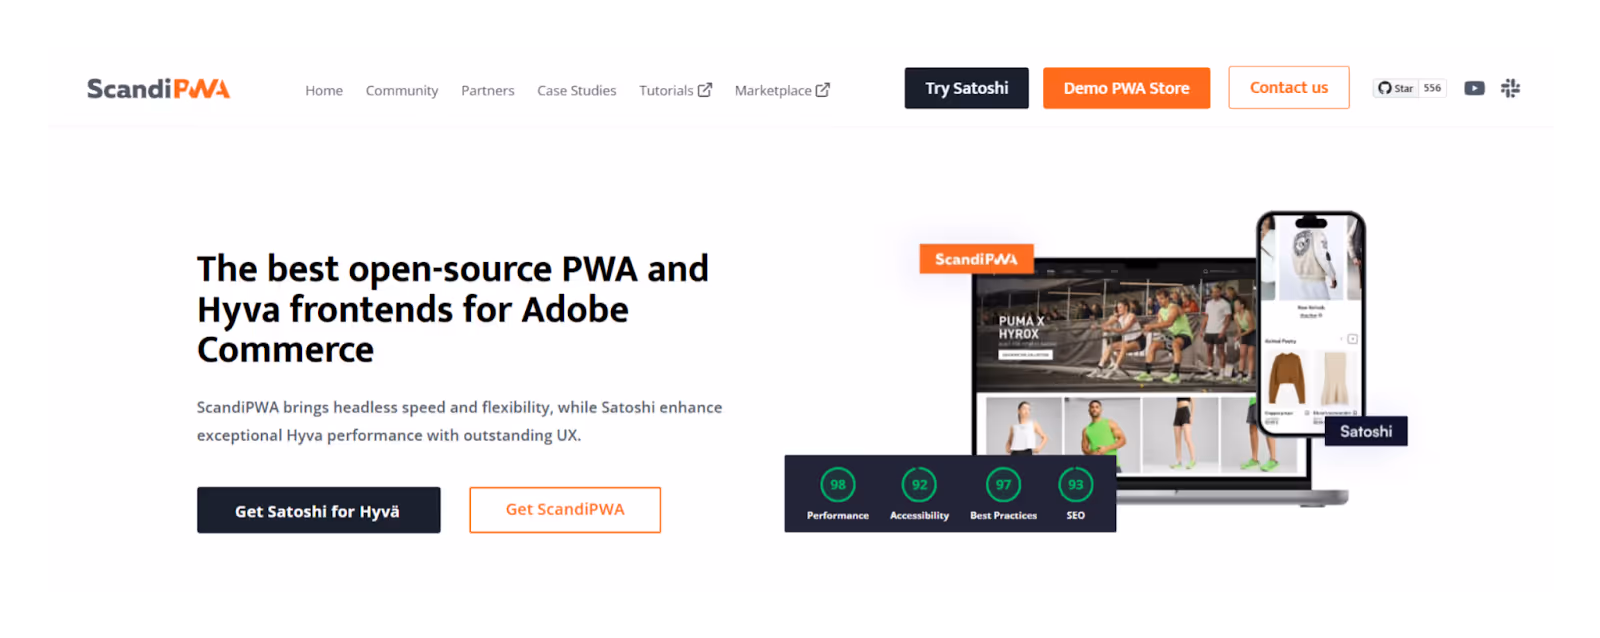Viewport: 1600px width, 638px height.
Task: Click the Contact us button
Action: [x=1289, y=88]
